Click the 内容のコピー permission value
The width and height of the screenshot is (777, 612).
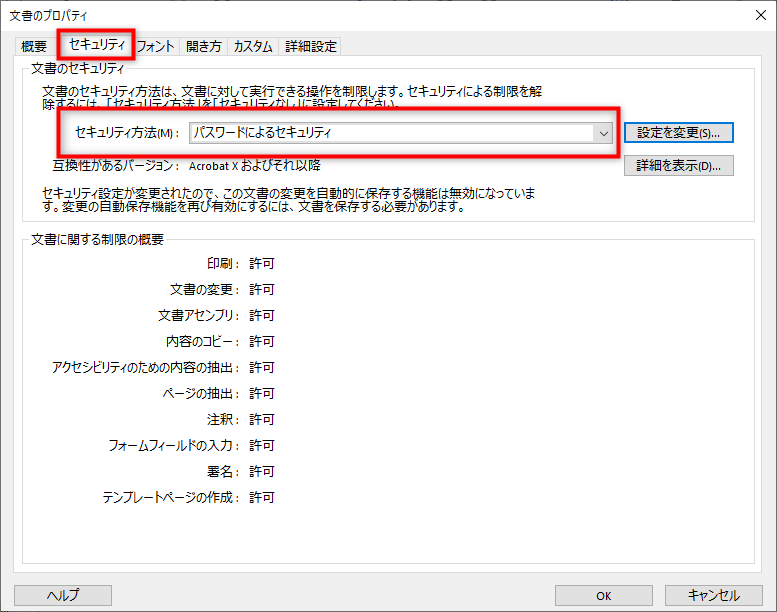[x=261, y=342]
